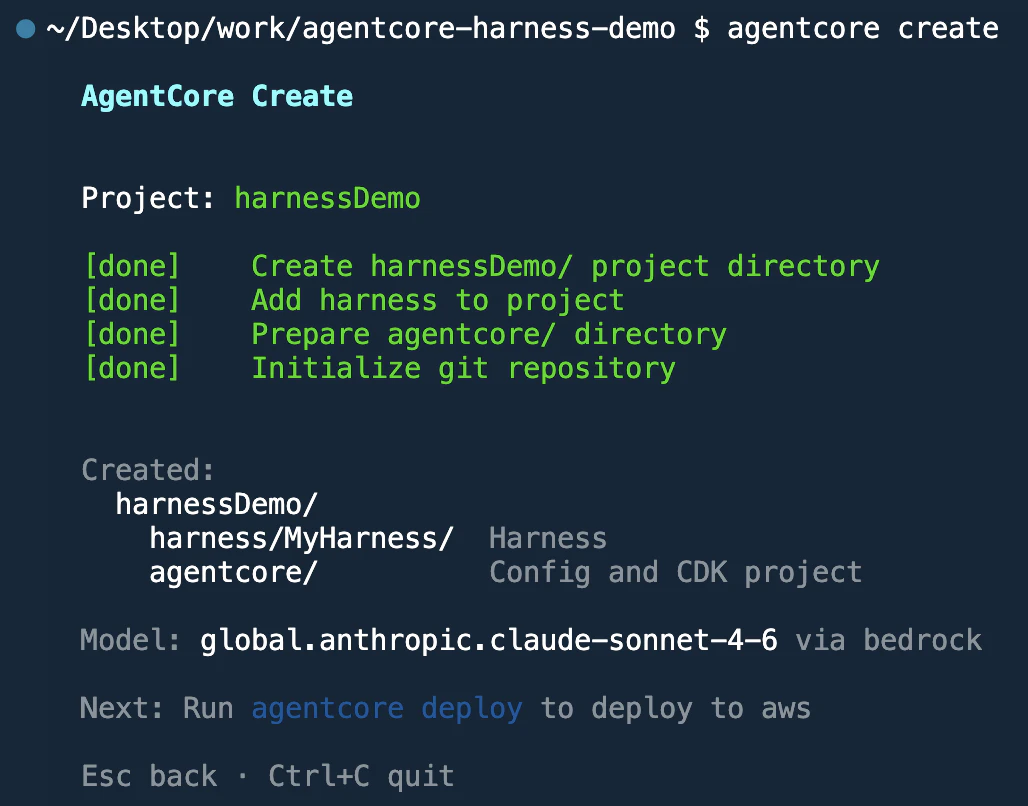Click the 'agentcore/' folder entry under Created
Image resolution: width=1028 pixels, height=806 pixels.
234,573
